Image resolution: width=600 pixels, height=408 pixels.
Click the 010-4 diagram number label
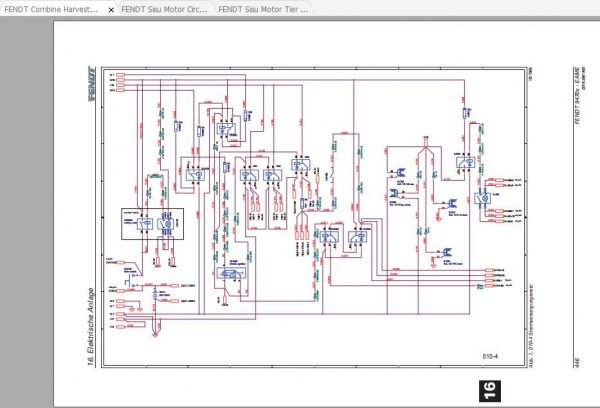pos(490,356)
